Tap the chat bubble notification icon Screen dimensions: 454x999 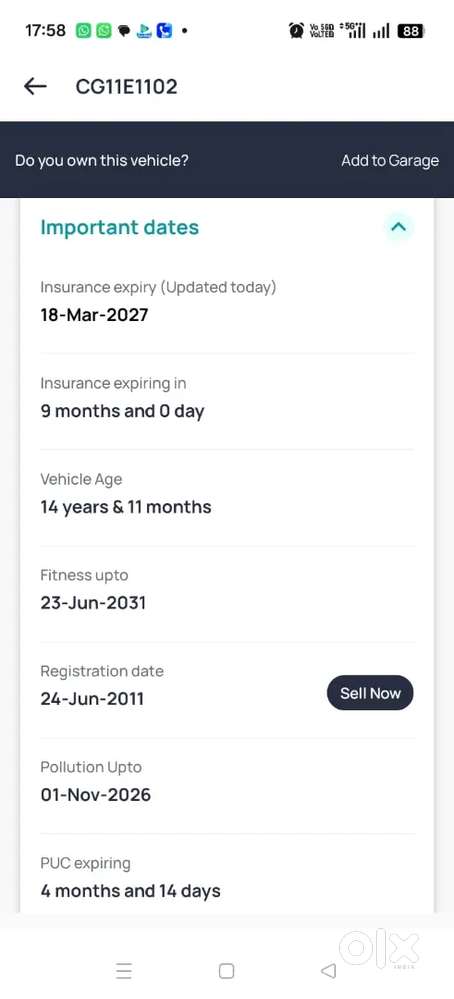124,31
